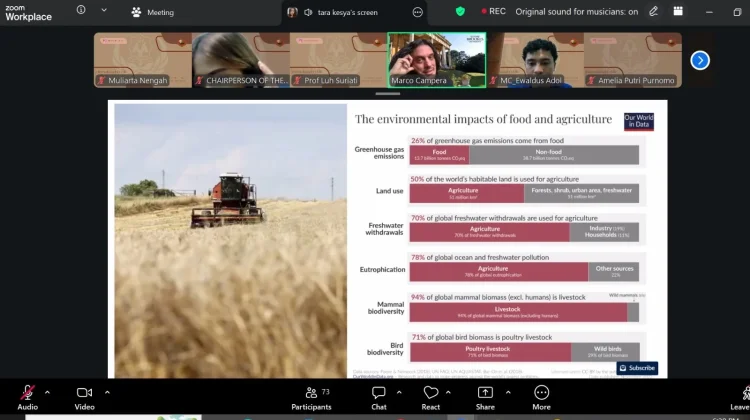Show next participants with blue arrow
This screenshot has height=420, width=750.
click(x=700, y=60)
